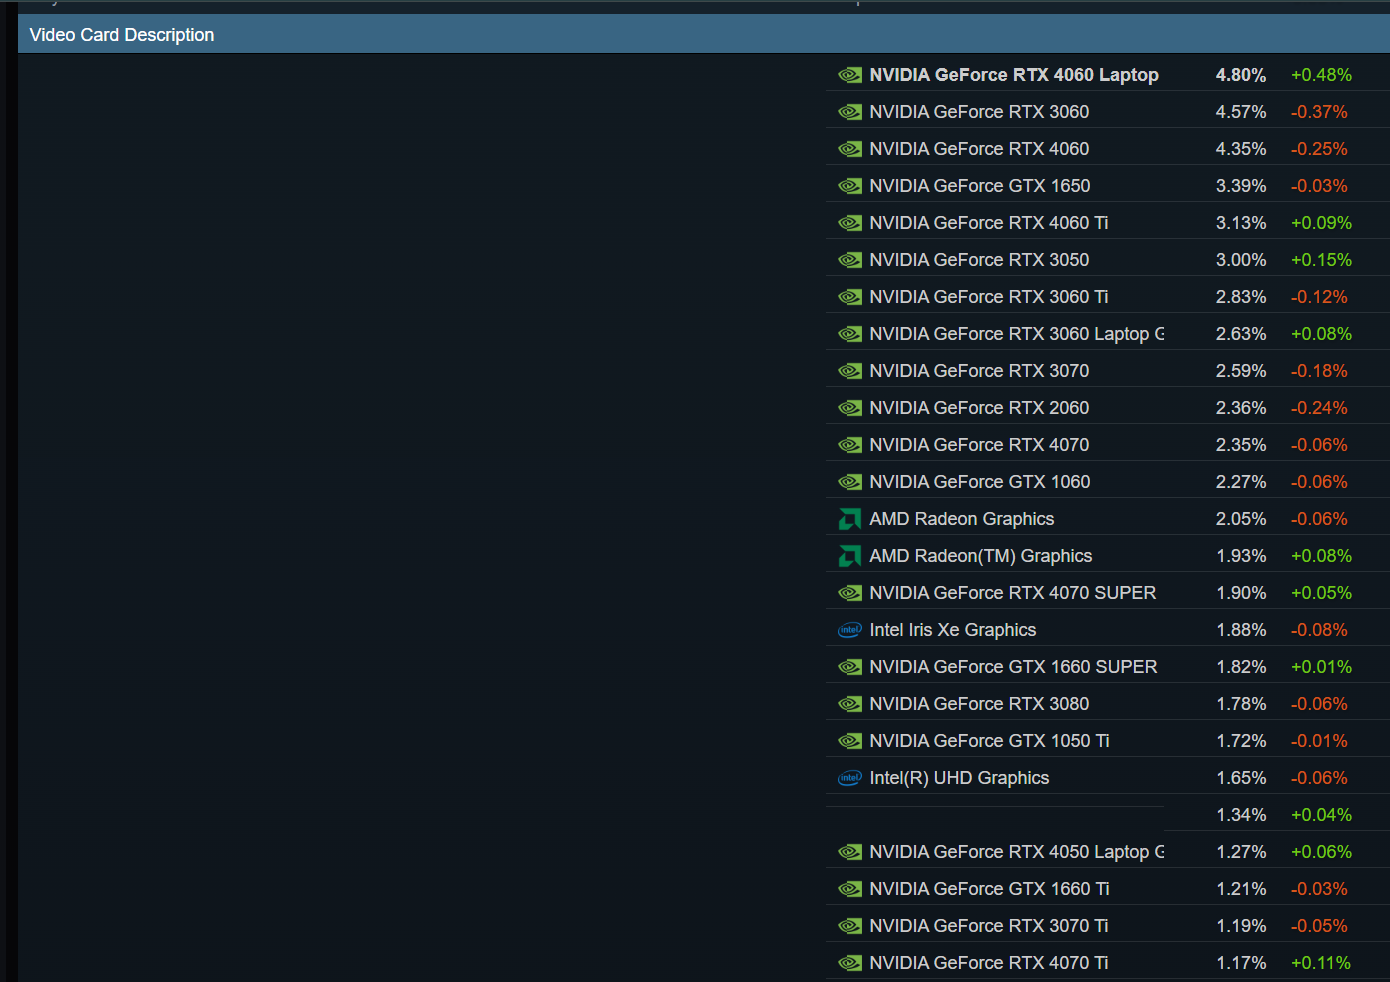This screenshot has height=982, width=1390.
Task: Click NVIDIA icon beside RTX 4070 SUPER
Action: point(850,593)
